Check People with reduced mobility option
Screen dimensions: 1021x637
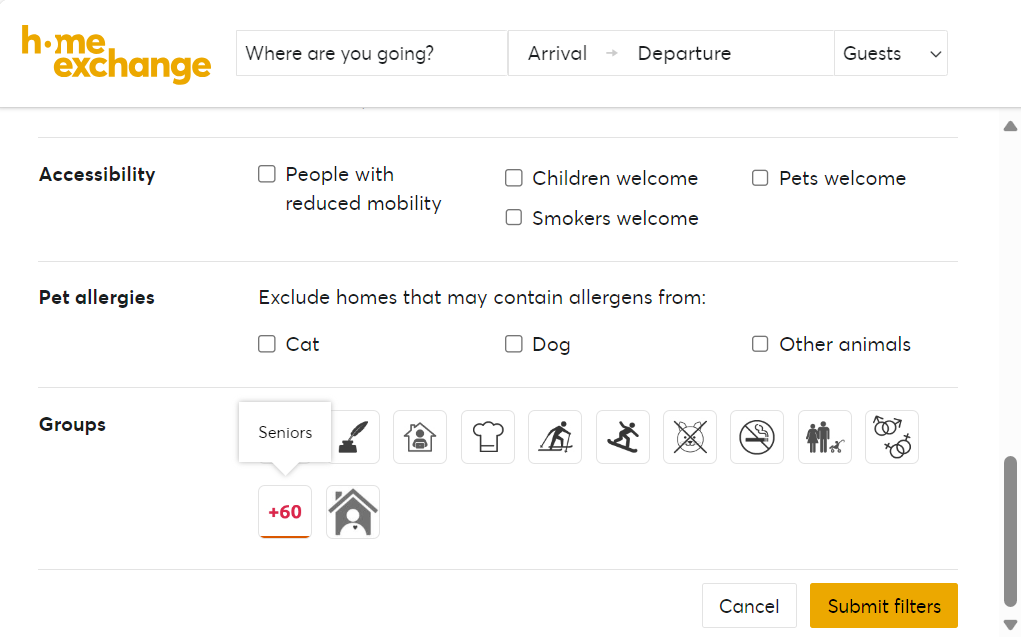pyautogui.click(x=267, y=174)
